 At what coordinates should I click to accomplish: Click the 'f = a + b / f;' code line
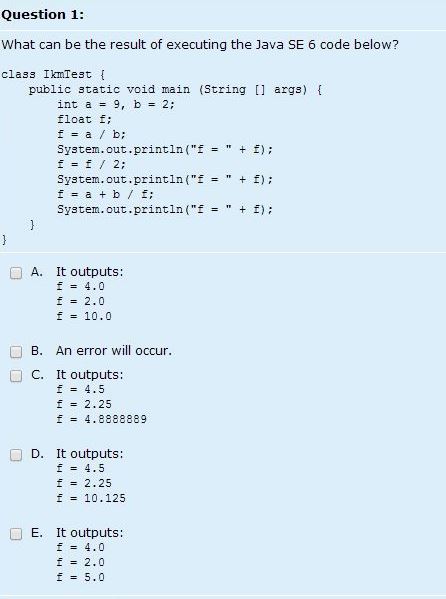[x=105, y=194]
